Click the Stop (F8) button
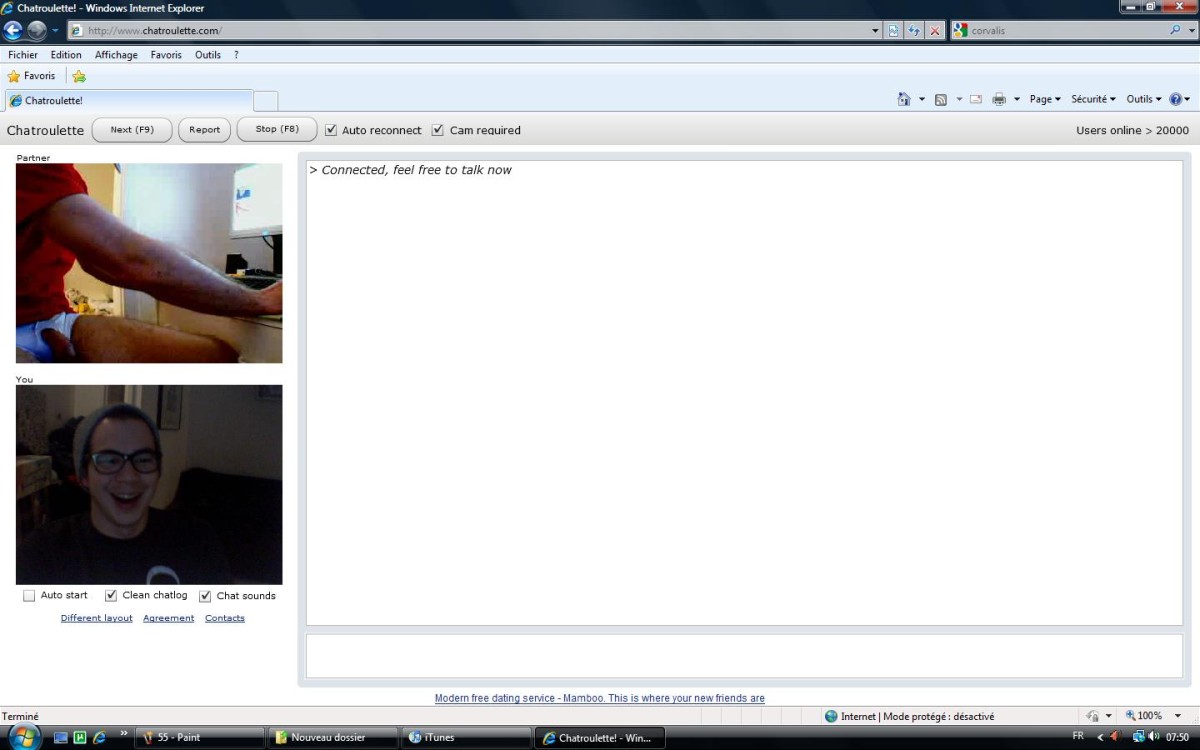 277,130
